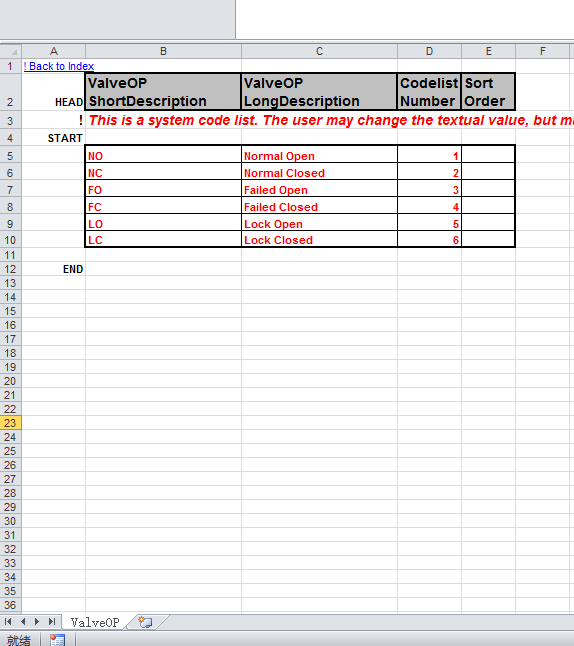Screen dimensions: 574x646
Task: Click the cell containing NO
Action: click(163, 154)
